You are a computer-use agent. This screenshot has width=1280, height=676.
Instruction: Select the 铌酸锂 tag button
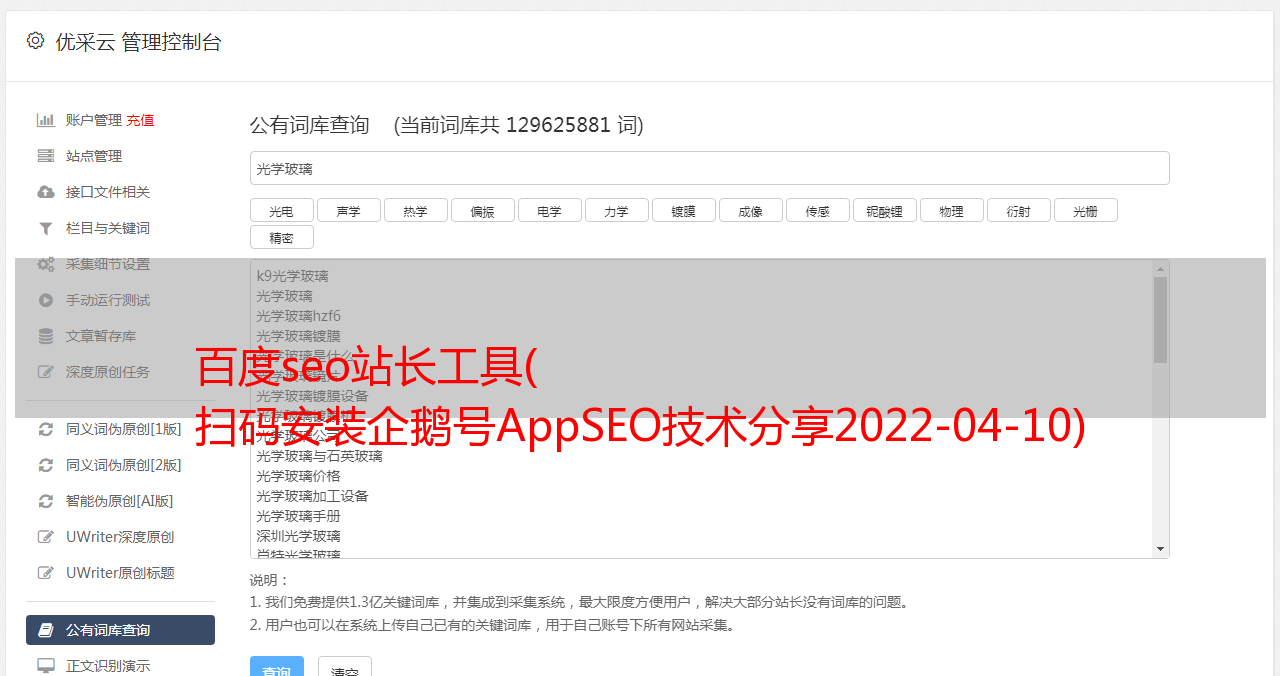click(884, 210)
